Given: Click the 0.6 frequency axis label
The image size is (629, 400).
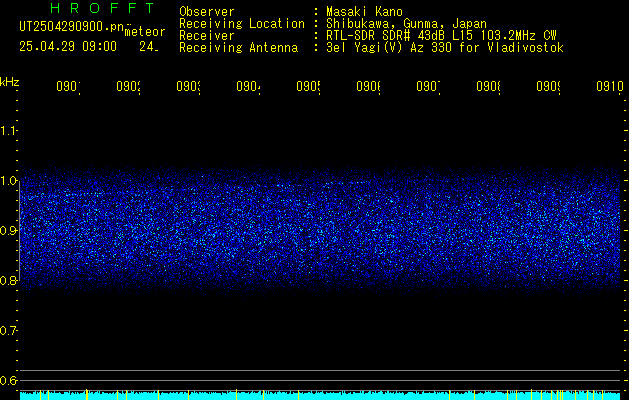Looking at the screenshot, I should click(x=8, y=380).
